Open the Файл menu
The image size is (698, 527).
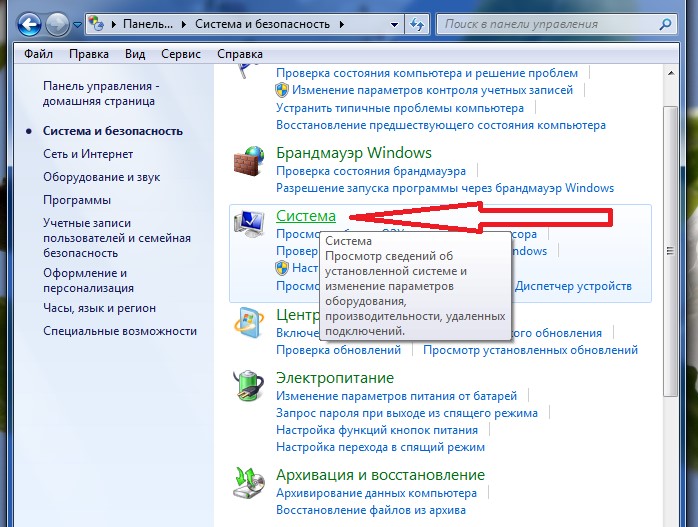pos(38,54)
